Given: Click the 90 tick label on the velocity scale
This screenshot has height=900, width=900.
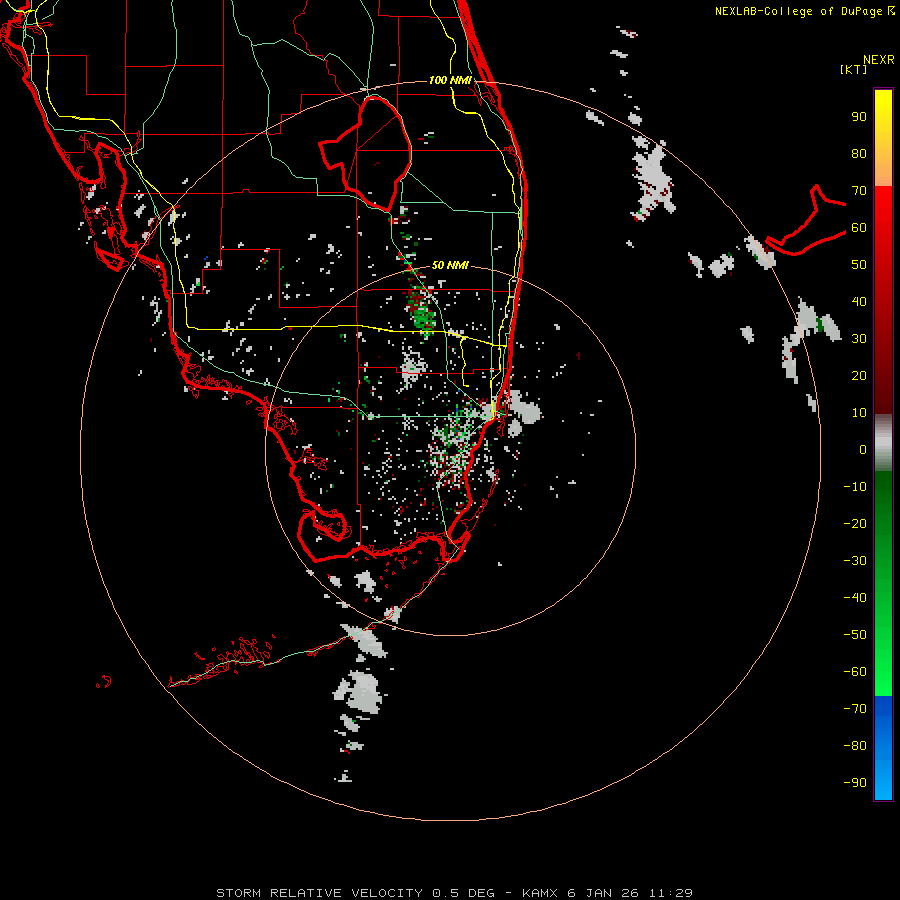Looking at the screenshot, I should click(859, 117).
